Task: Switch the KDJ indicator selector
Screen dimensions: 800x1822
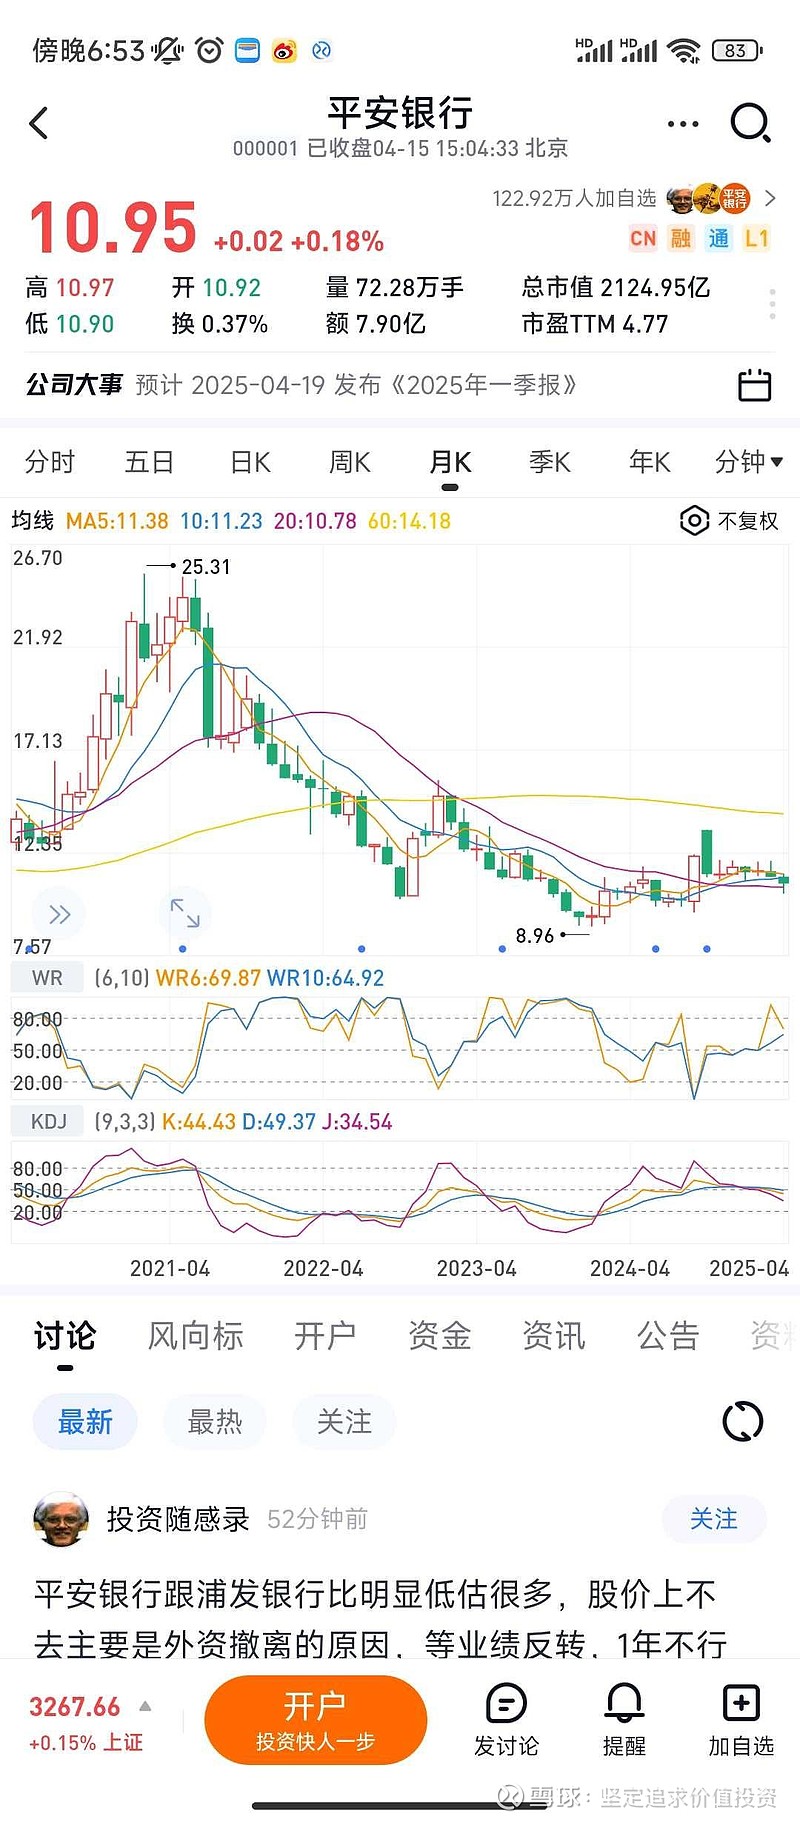Action: click(x=48, y=1122)
